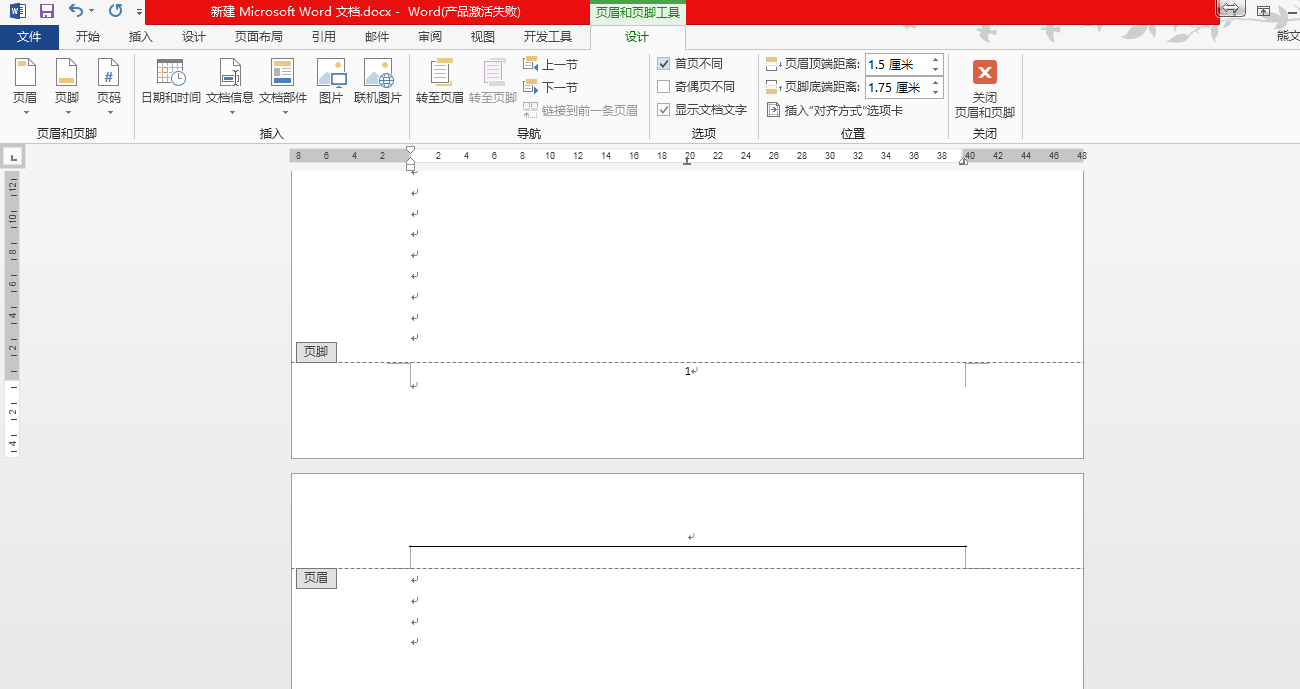
Task: Enable 奇偶页不同 checkbox
Action: pos(664,86)
